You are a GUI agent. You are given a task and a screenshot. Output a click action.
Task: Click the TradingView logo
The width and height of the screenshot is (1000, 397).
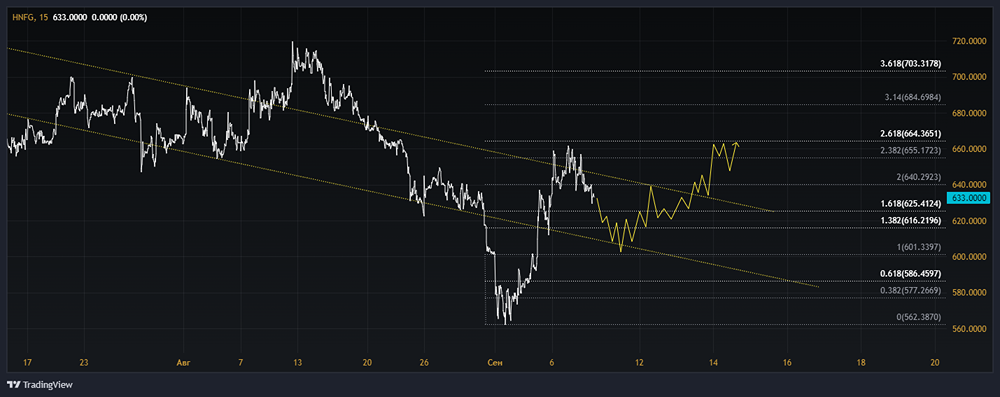pyautogui.click(x=40, y=385)
